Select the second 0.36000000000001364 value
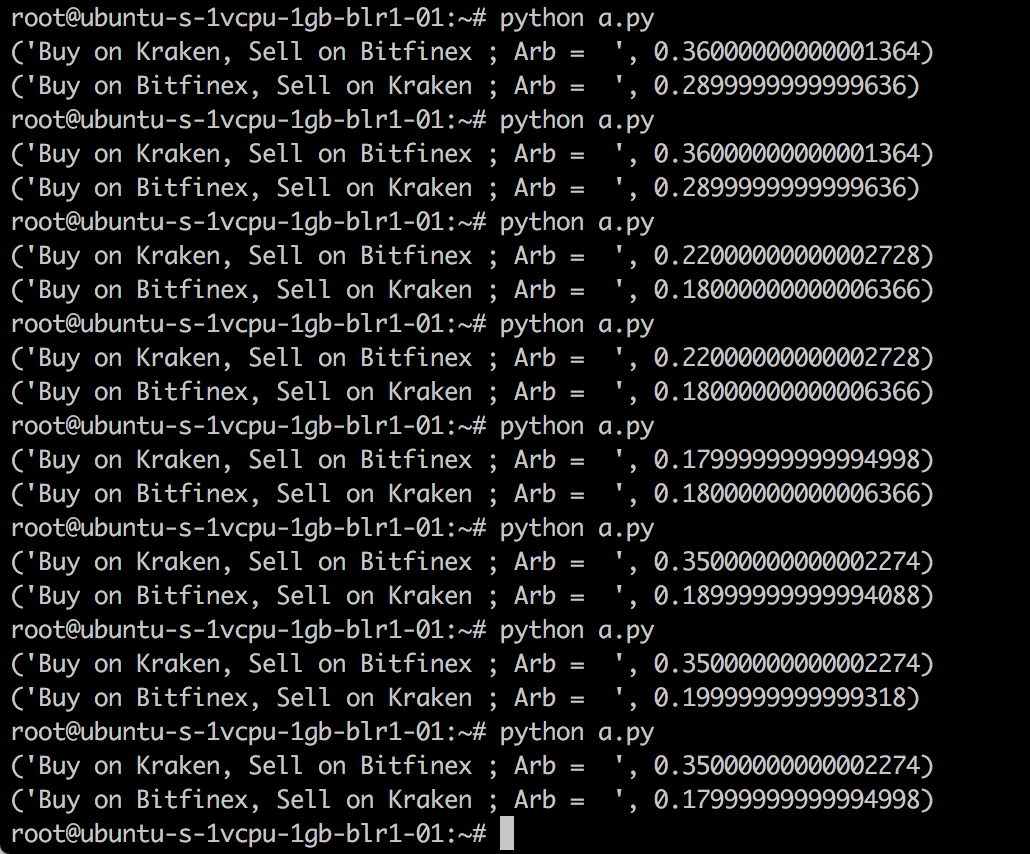The width and height of the screenshot is (1030, 854). click(x=786, y=154)
